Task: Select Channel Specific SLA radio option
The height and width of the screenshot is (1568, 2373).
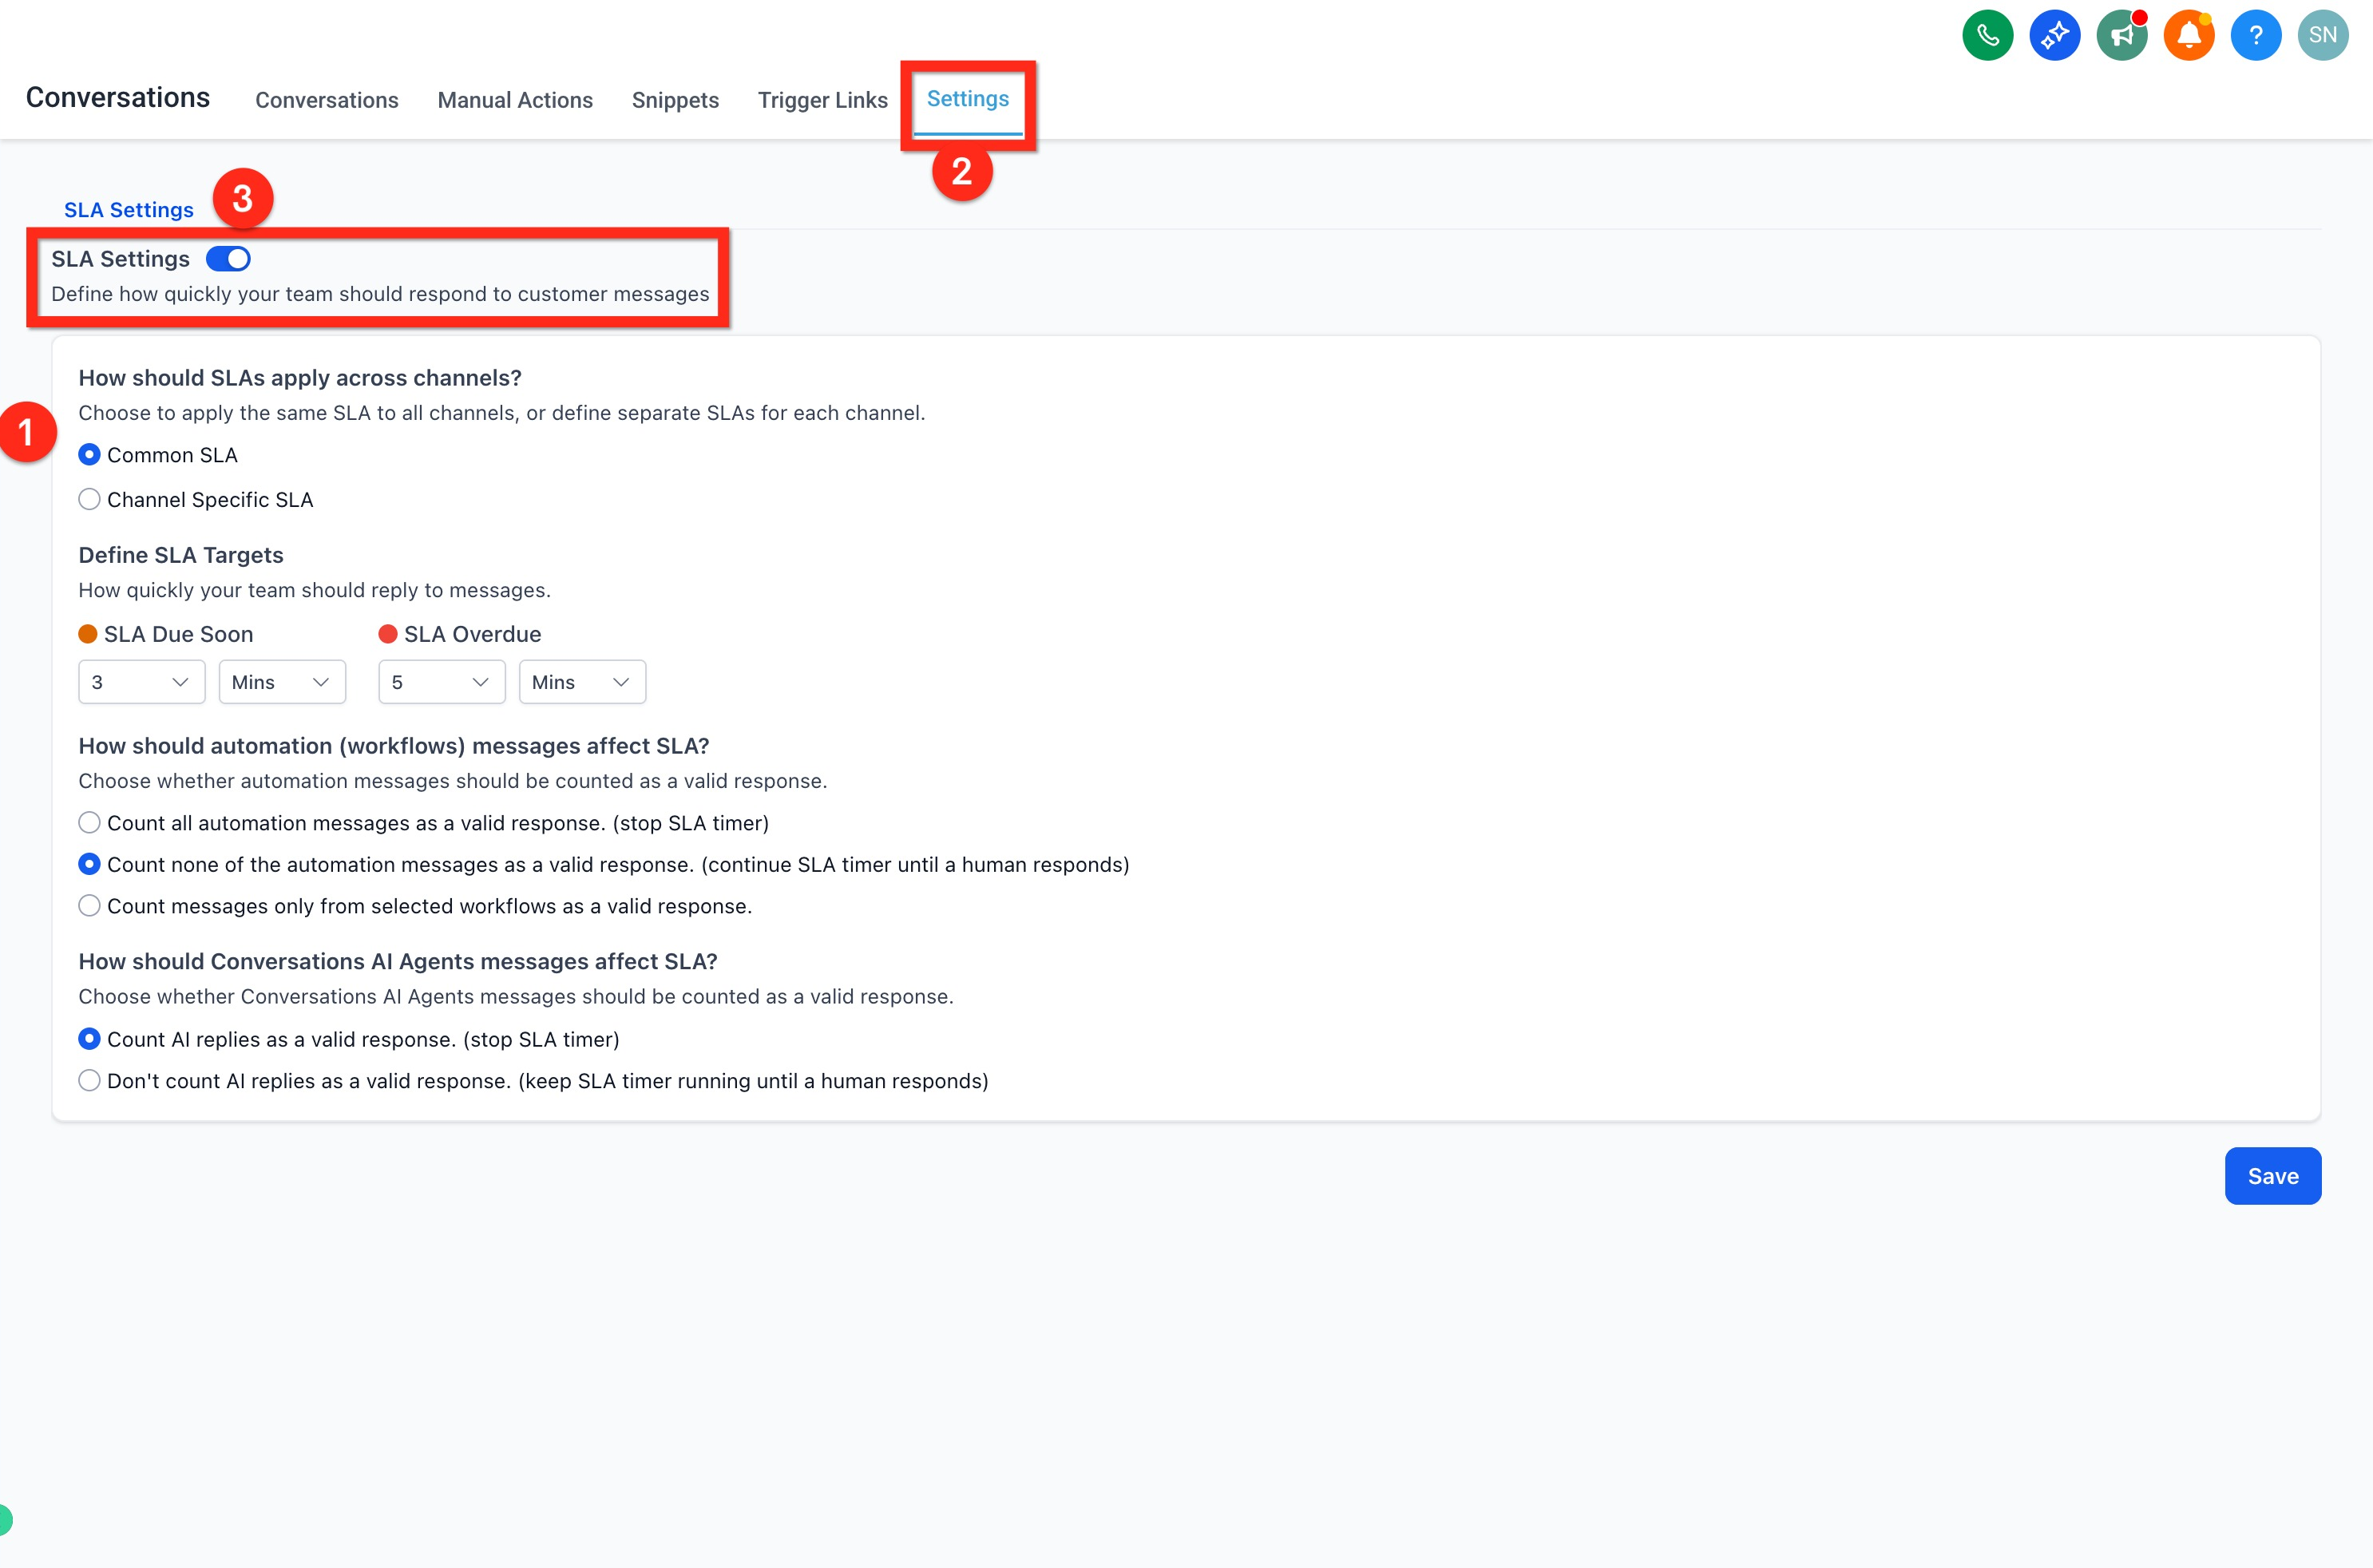Action: point(89,499)
